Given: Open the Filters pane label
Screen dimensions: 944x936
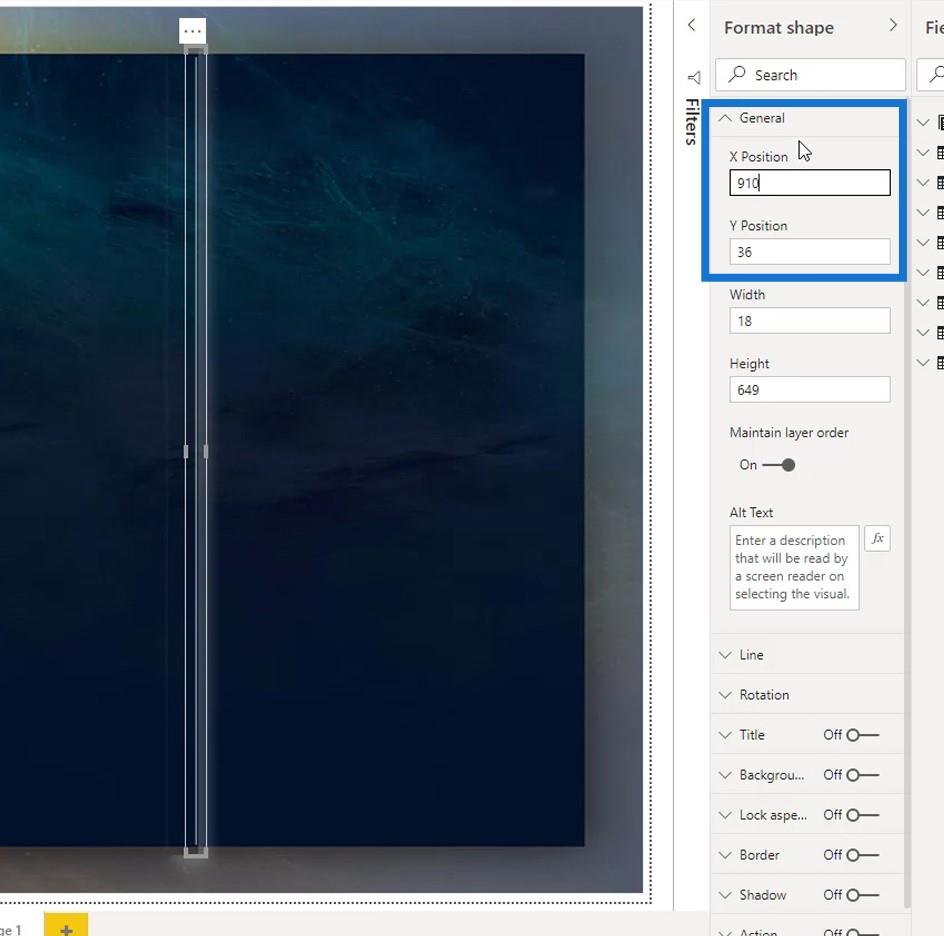Looking at the screenshot, I should [x=692, y=122].
